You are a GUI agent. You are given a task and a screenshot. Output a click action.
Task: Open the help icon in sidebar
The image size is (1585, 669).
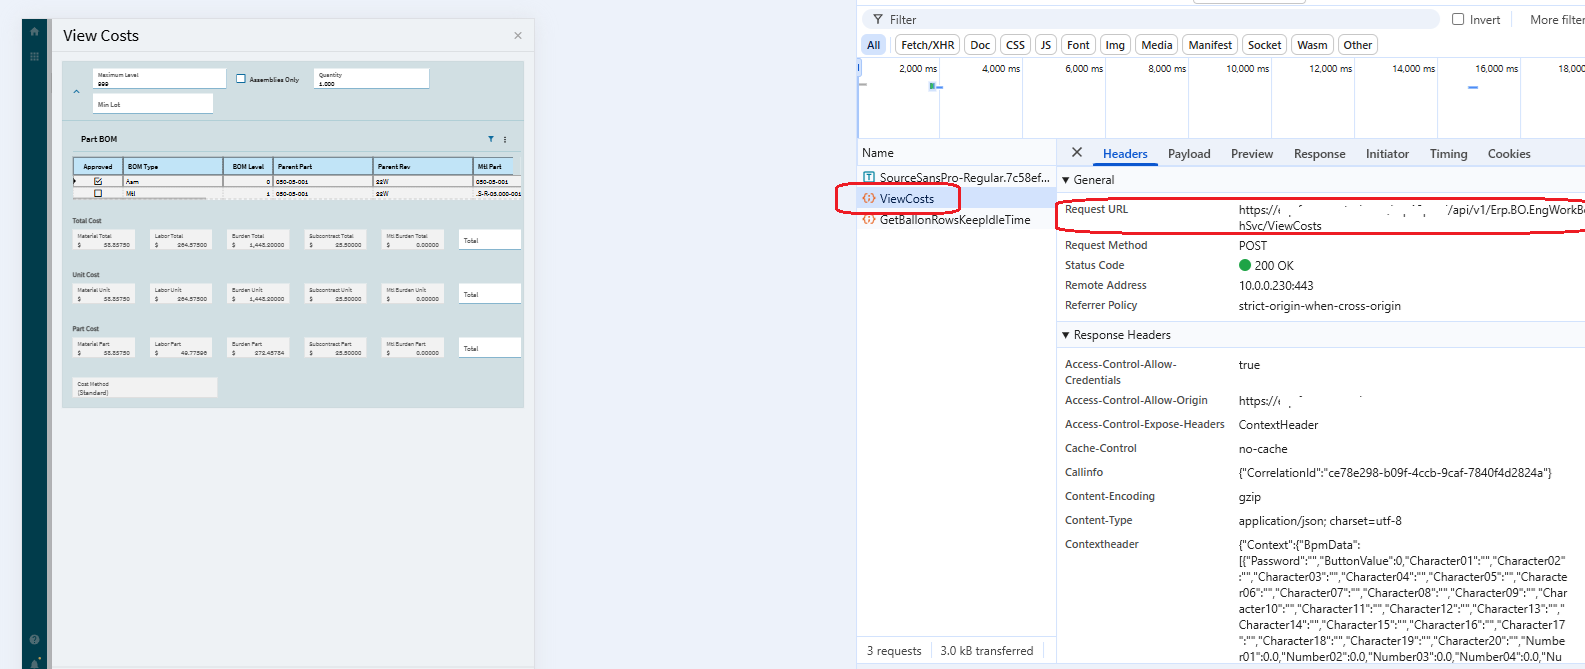pyautogui.click(x=34, y=639)
